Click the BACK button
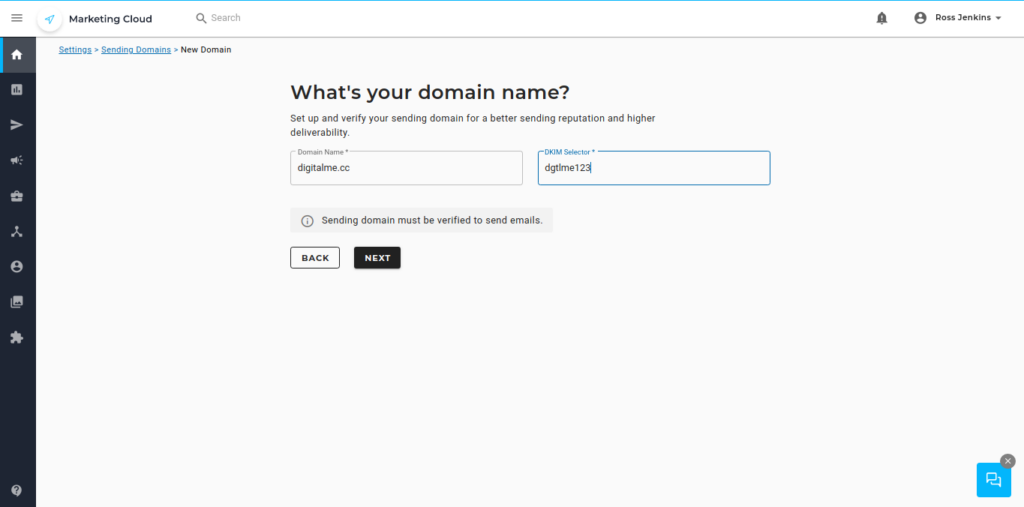1024x507 pixels. 315,258
